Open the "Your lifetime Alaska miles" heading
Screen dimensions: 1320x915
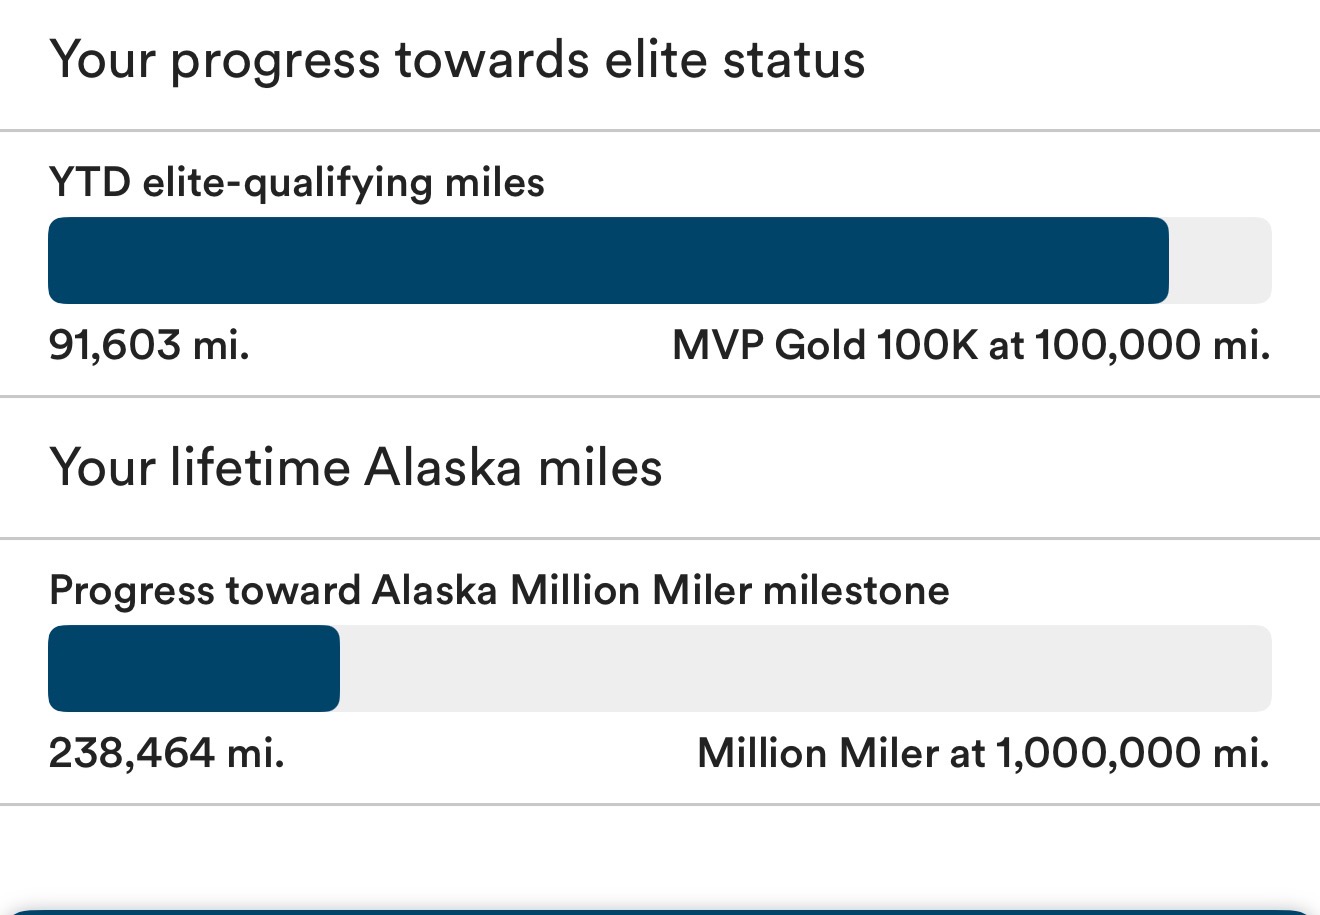point(355,468)
